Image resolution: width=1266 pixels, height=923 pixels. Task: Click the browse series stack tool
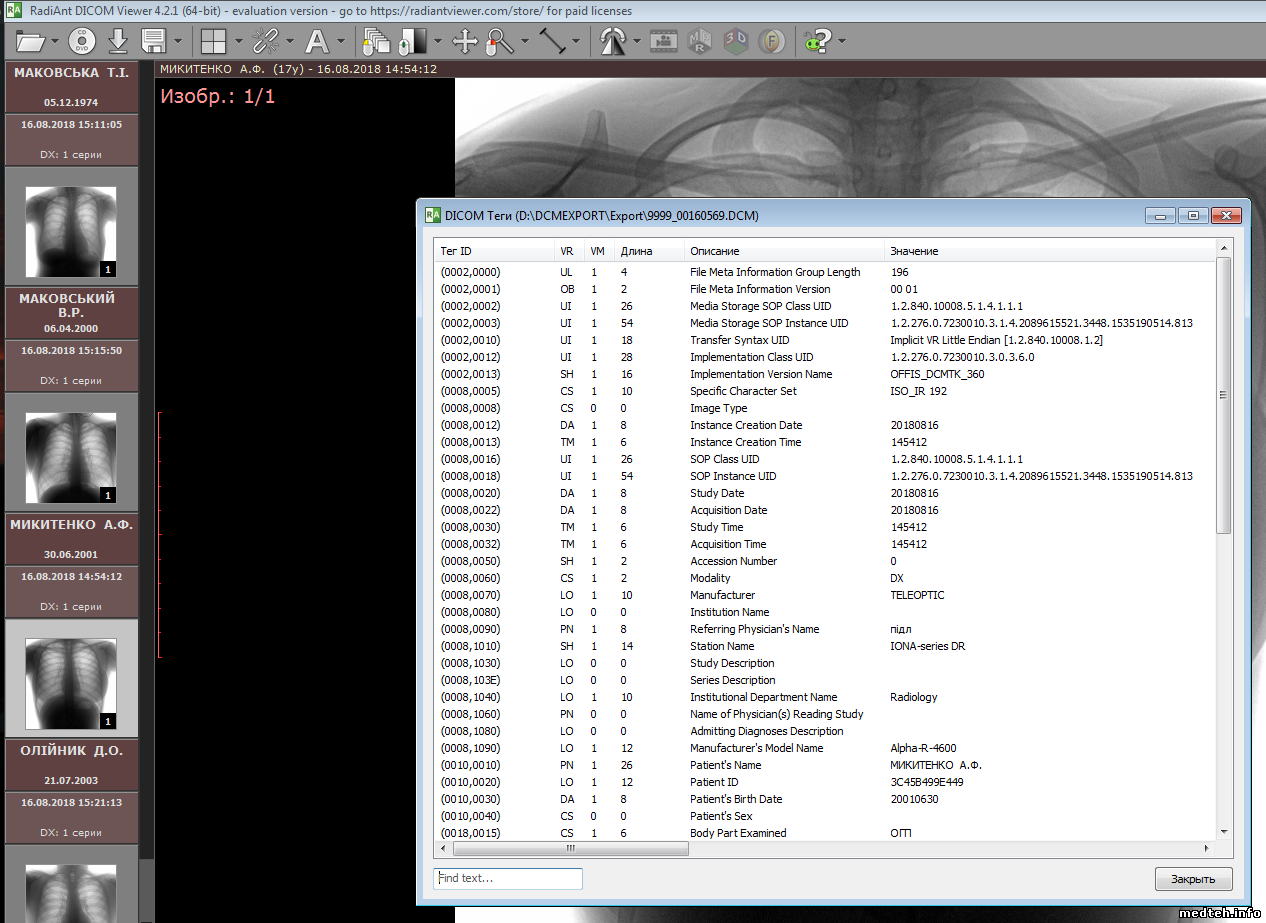pyautogui.click(x=376, y=41)
